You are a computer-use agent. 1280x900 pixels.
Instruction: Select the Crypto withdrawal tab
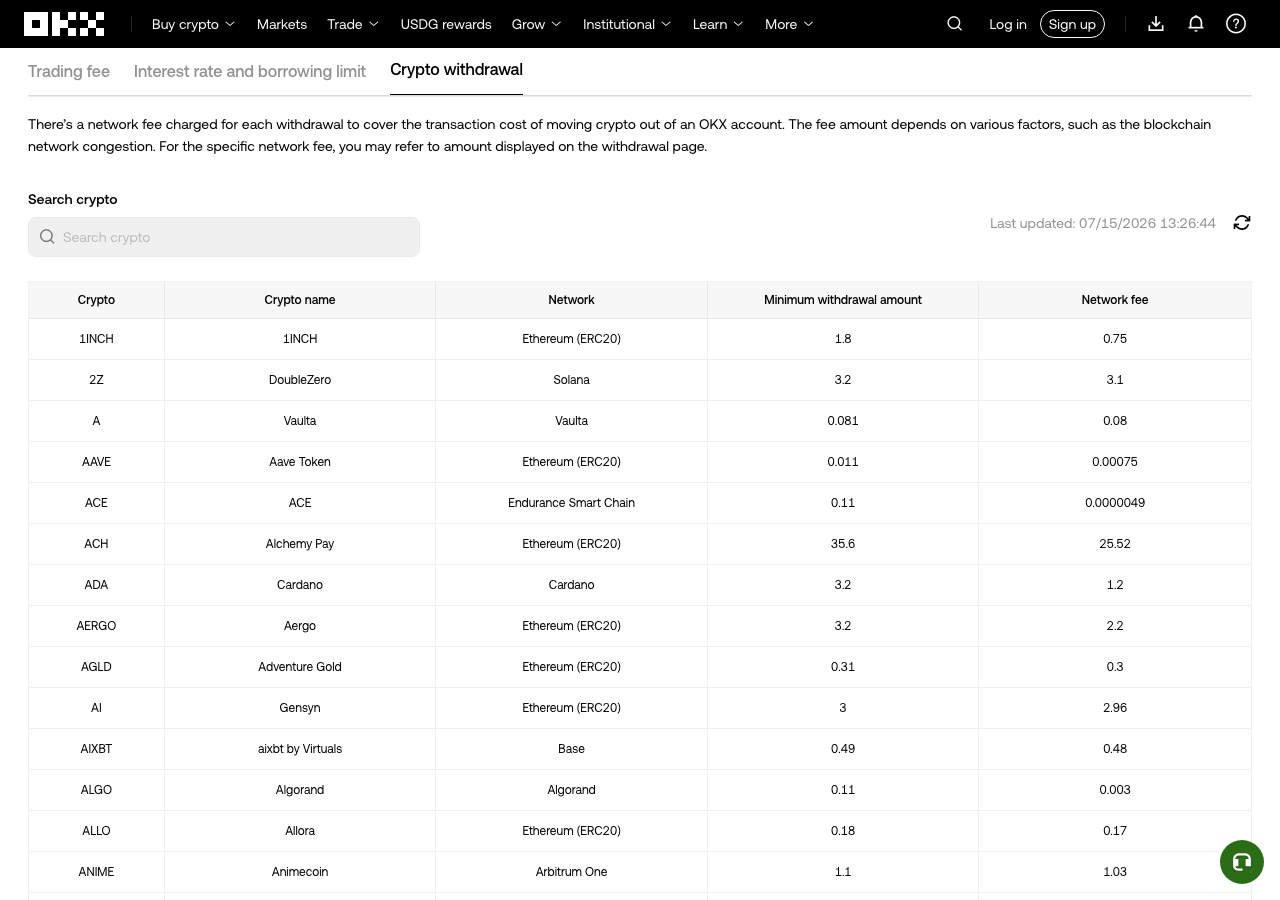pyautogui.click(x=456, y=70)
